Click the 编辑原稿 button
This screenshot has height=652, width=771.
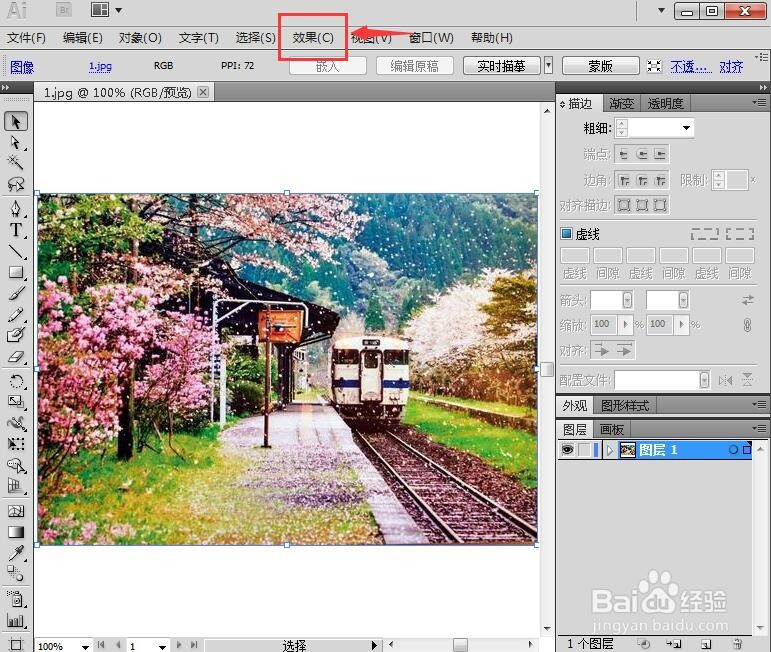pos(414,66)
